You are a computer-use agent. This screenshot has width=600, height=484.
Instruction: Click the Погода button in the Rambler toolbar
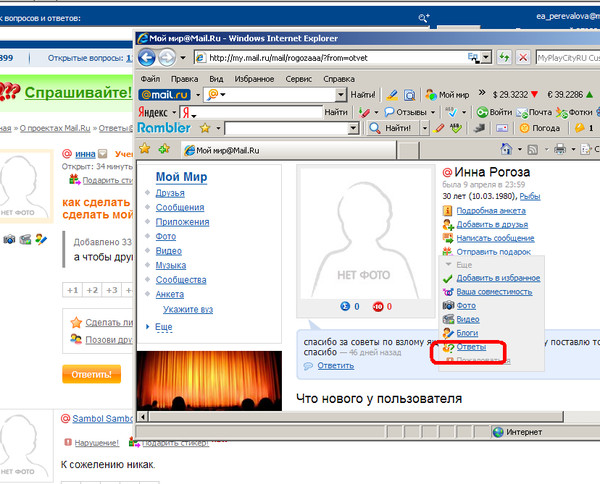coord(540,128)
